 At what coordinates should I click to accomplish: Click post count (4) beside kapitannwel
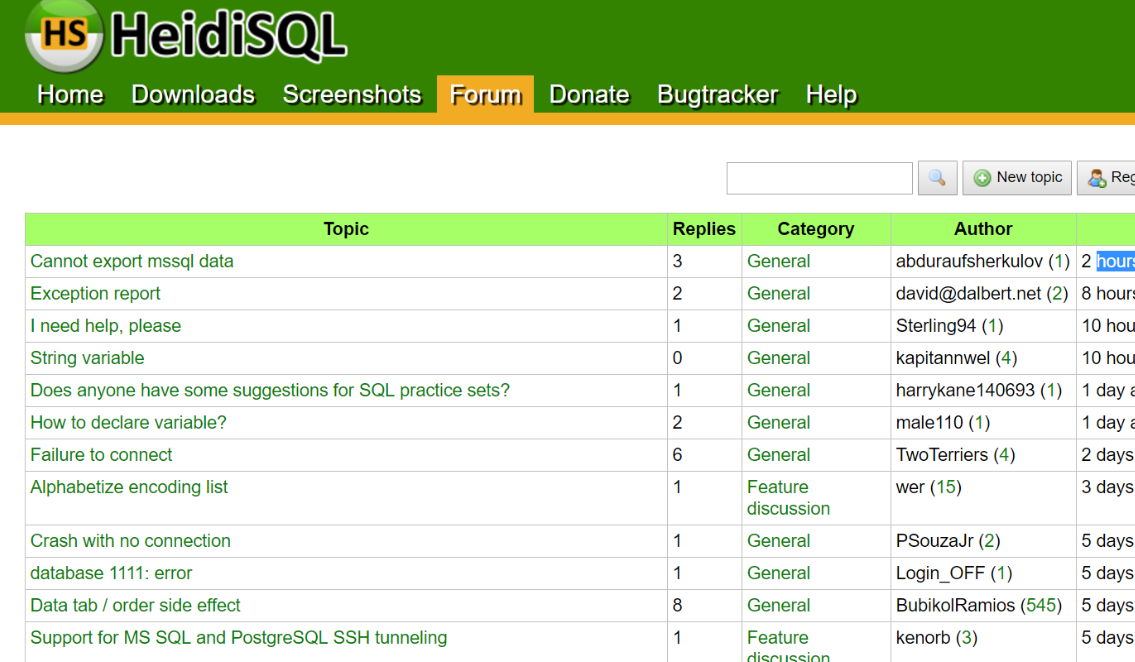click(x=1006, y=358)
